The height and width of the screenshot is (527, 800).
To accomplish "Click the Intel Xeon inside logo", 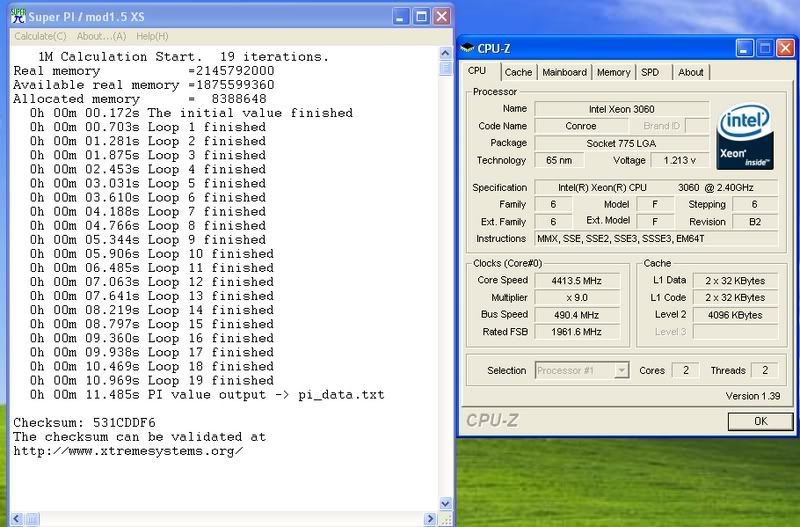I will [x=745, y=137].
